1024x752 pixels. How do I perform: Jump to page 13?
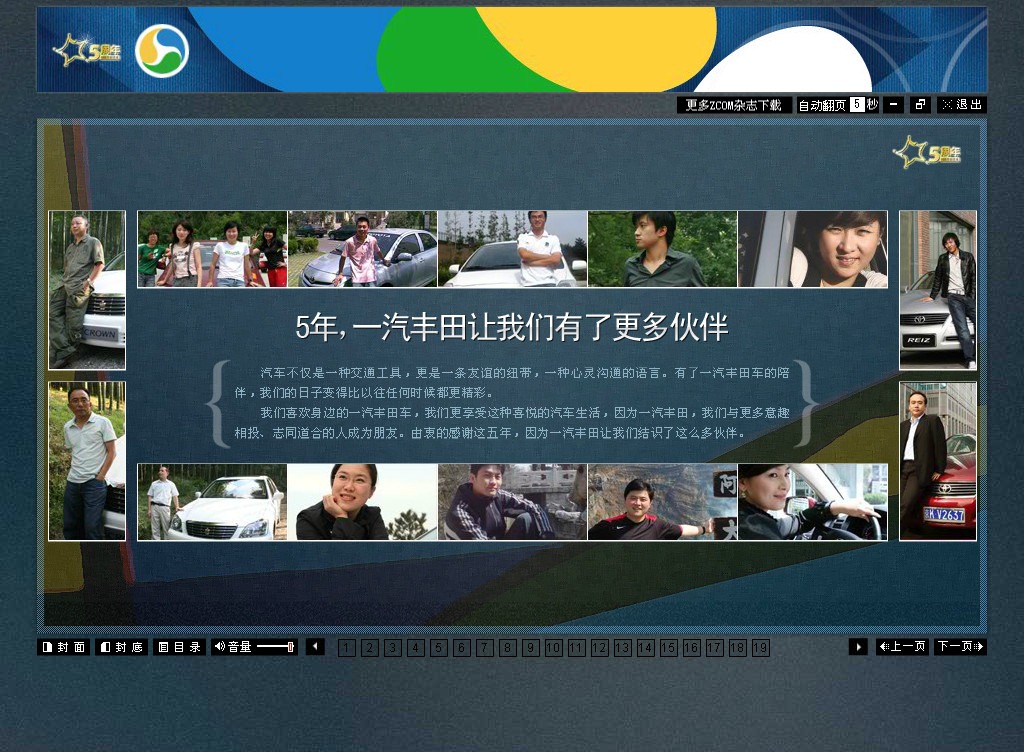[x=622, y=648]
